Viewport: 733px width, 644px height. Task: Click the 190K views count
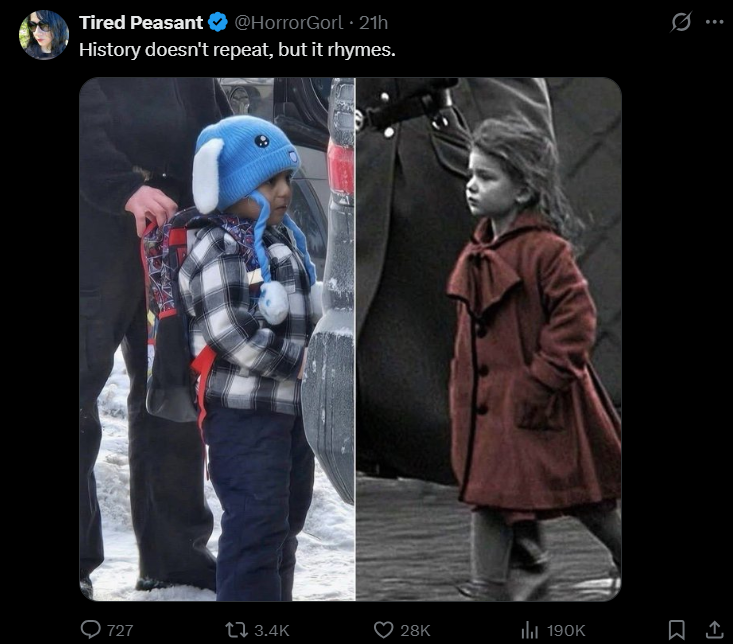[566, 630]
